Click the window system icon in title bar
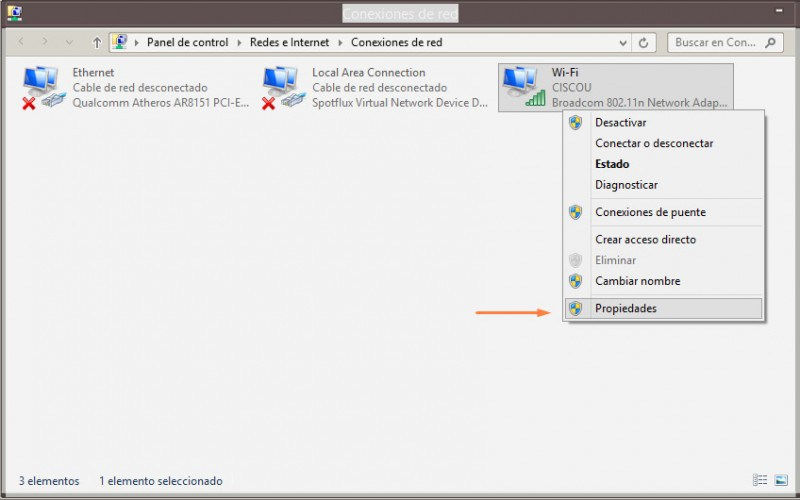This screenshot has width=800, height=500. point(14,13)
